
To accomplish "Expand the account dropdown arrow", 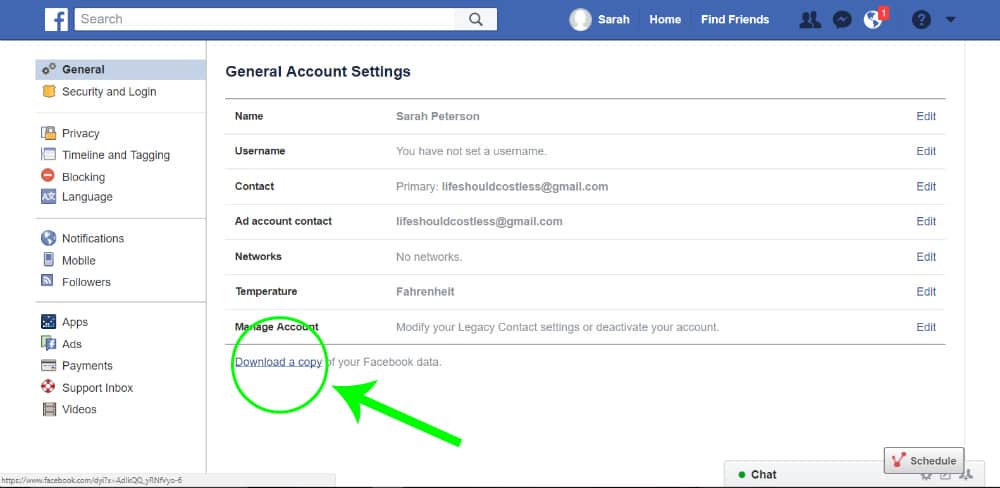I will [x=950, y=20].
